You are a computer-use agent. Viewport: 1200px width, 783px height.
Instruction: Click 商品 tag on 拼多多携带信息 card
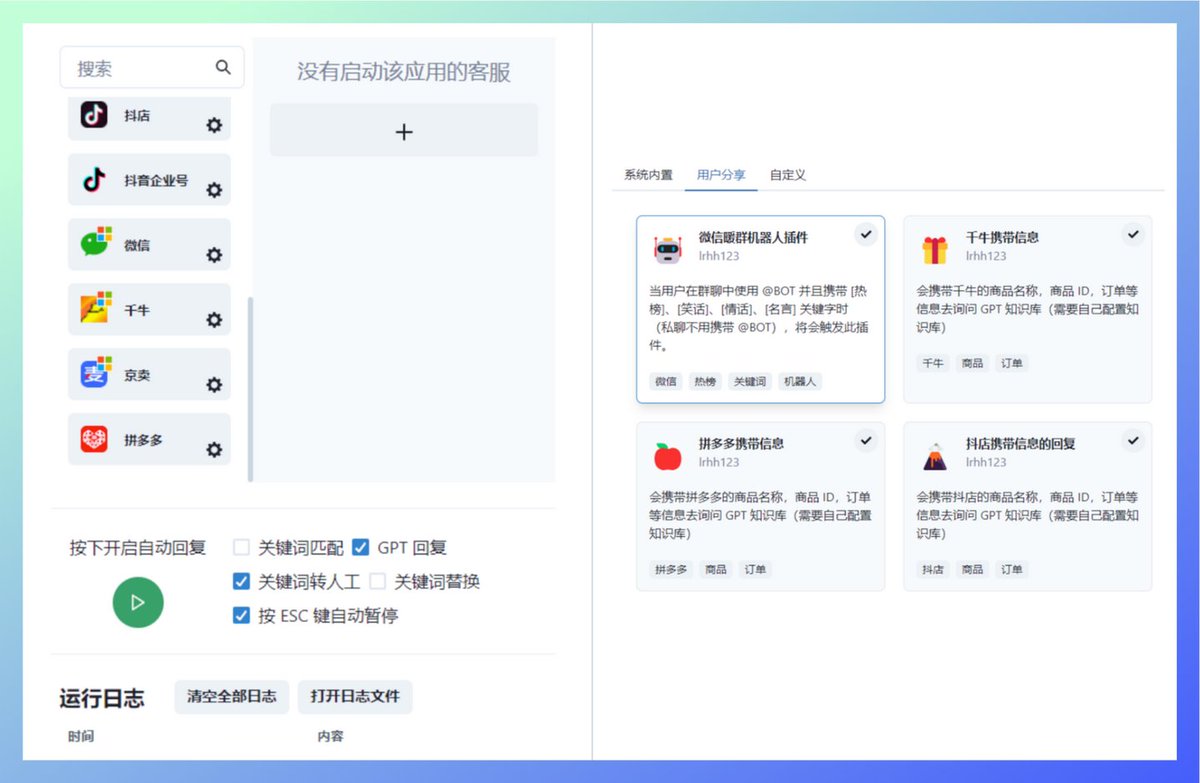pyautogui.click(x=716, y=569)
